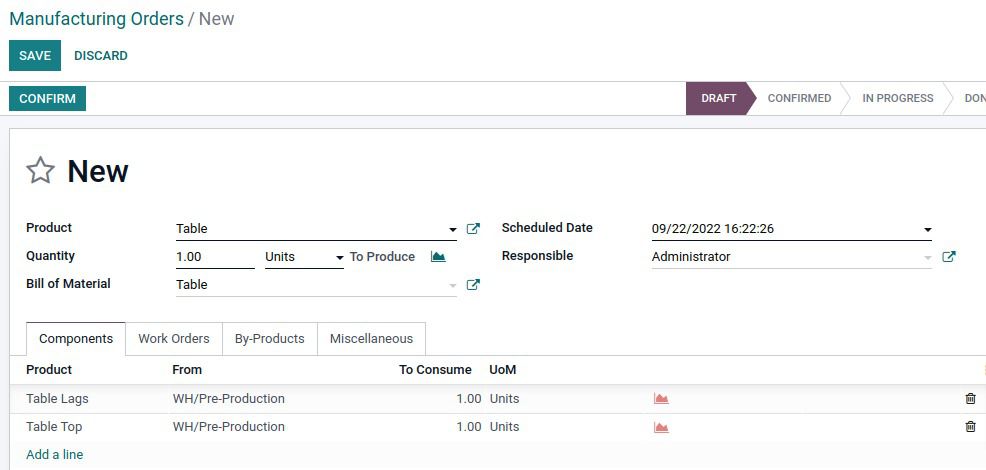Expand the Product dropdown
986x470 pixels.
tap(453, 230)
